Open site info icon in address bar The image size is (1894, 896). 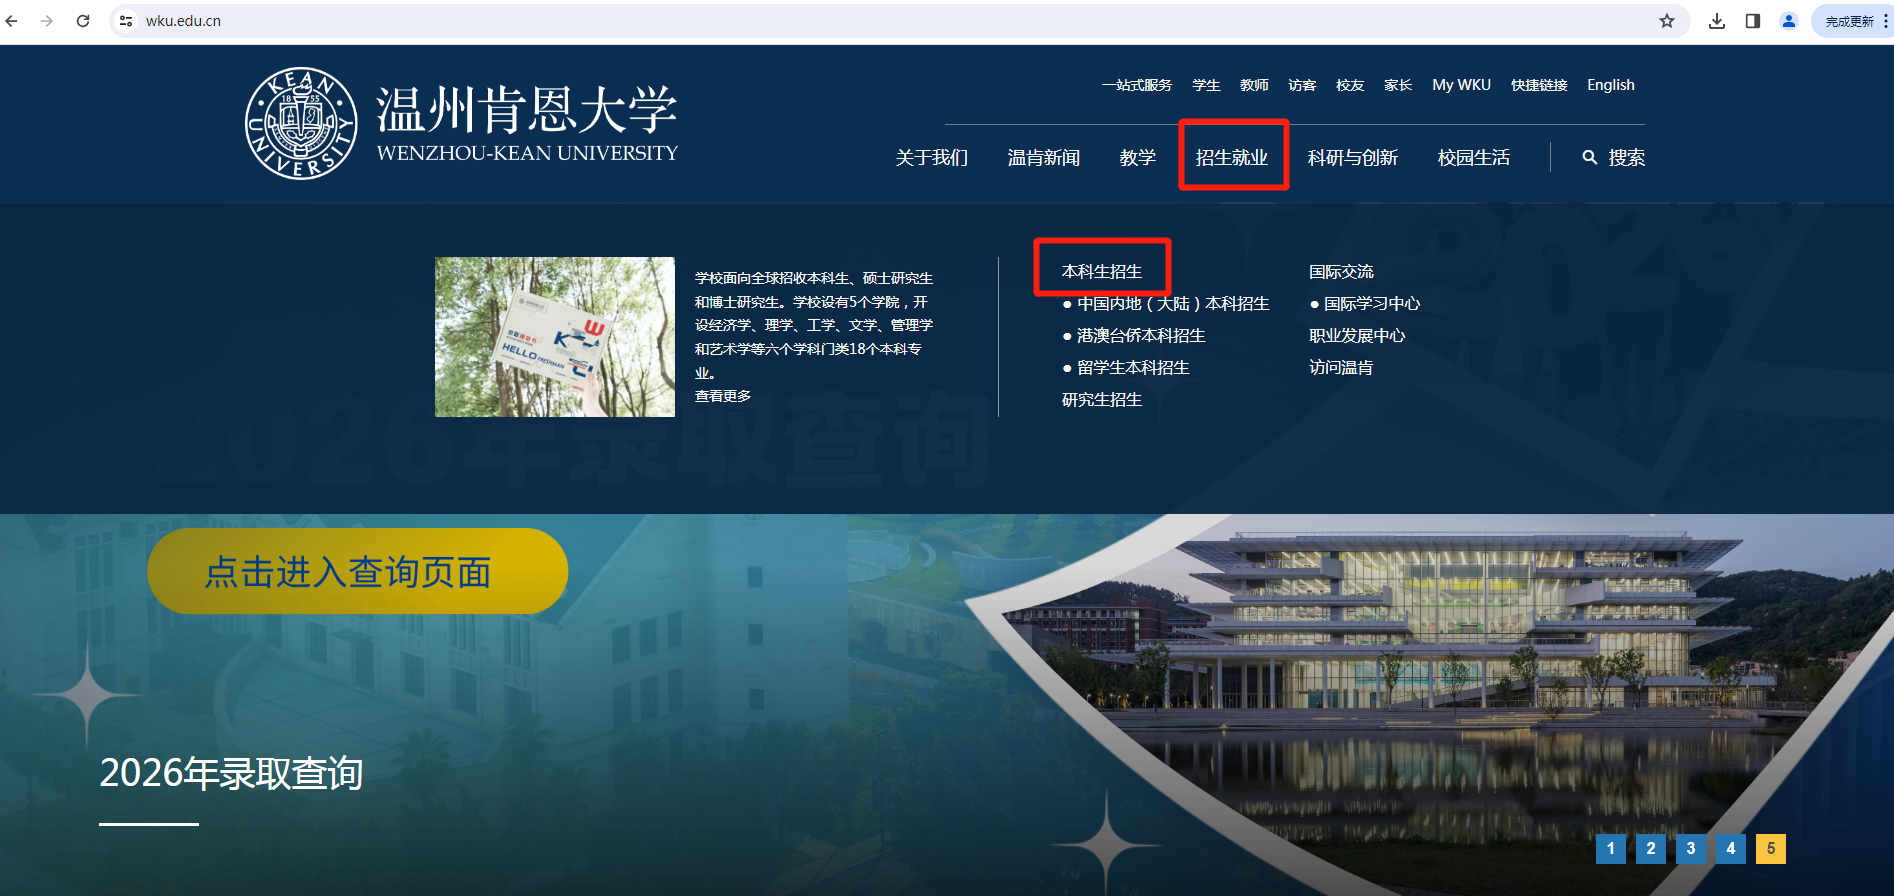[126, 21]
